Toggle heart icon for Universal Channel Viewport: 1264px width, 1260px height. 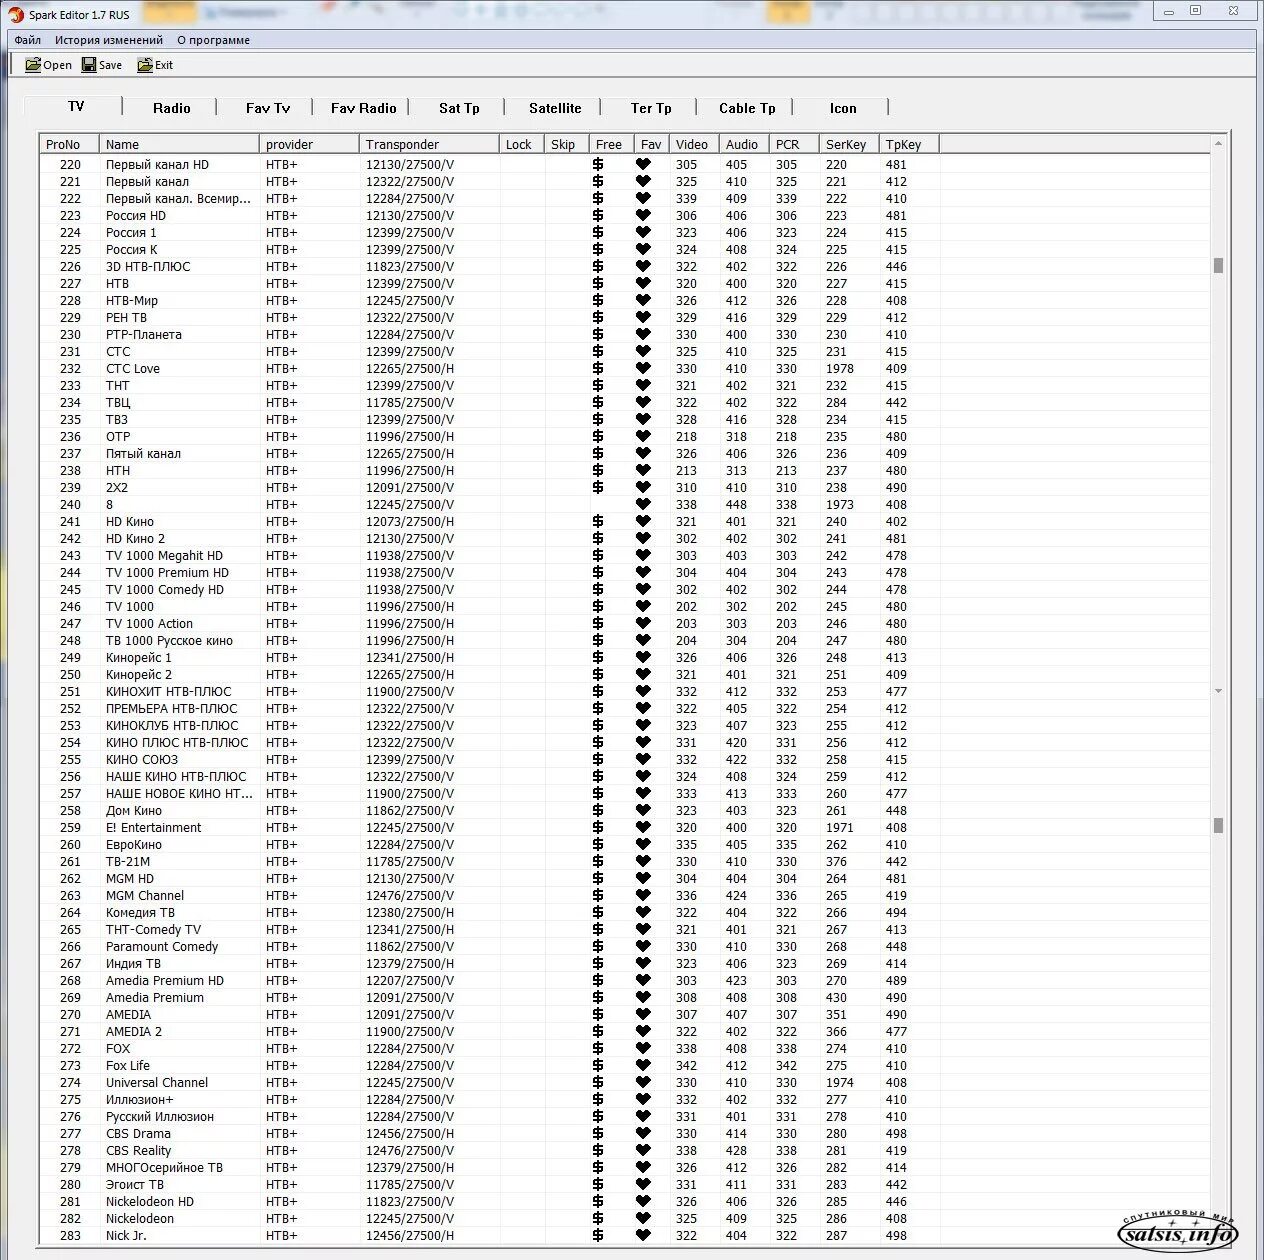(643, 1082)
